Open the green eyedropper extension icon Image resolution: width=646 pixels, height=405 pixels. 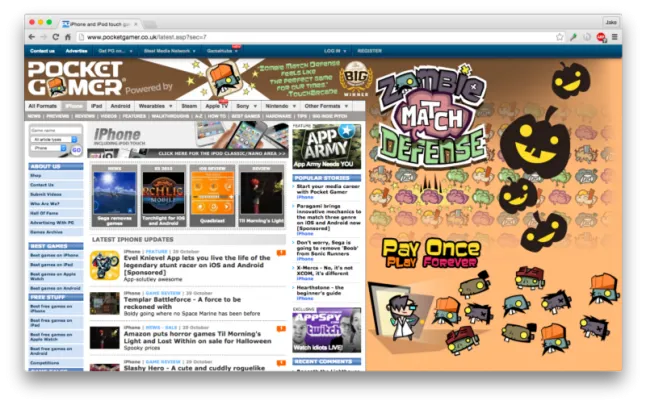tap(573, 37)
